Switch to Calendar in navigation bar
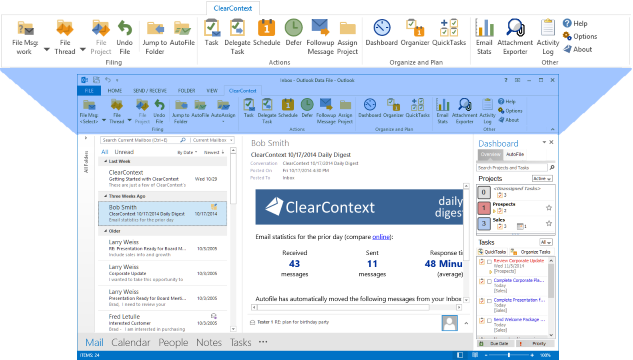 tap(130, 342)
